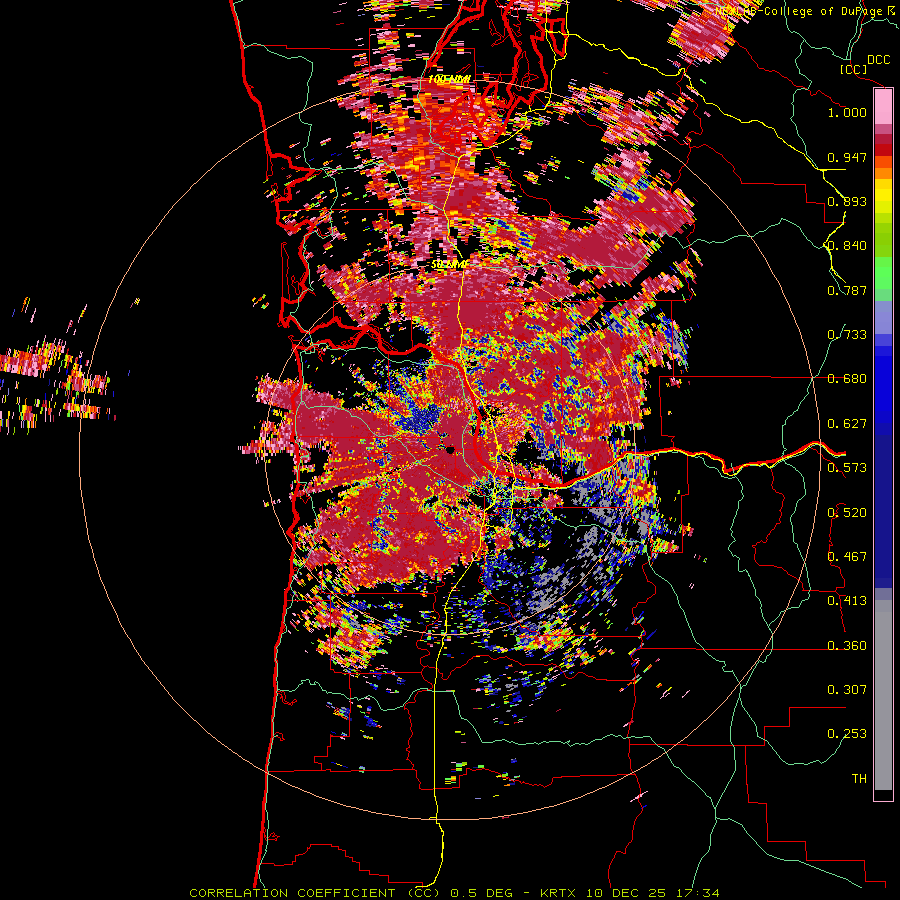
Task: Click the 0.573 scale value
Action: click(847, 468)
